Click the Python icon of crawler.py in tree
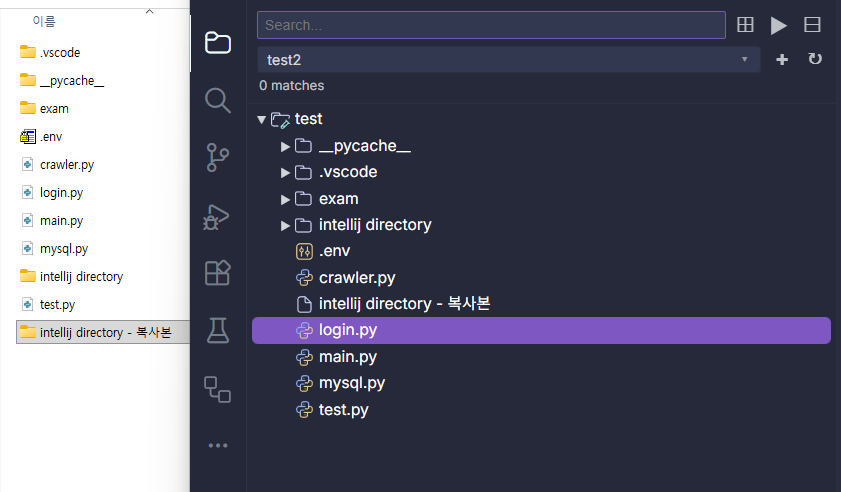The image size is (841, 492). coord(304,278)
